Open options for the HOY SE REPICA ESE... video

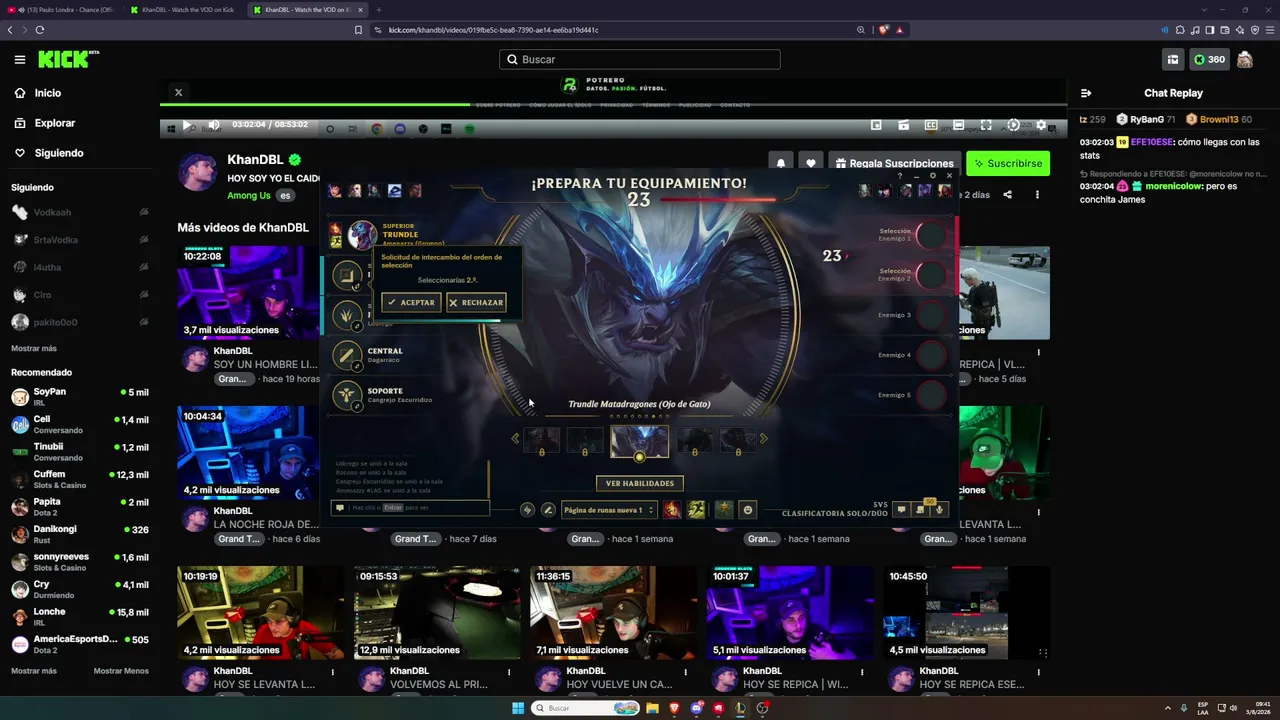coord(1038,672)
